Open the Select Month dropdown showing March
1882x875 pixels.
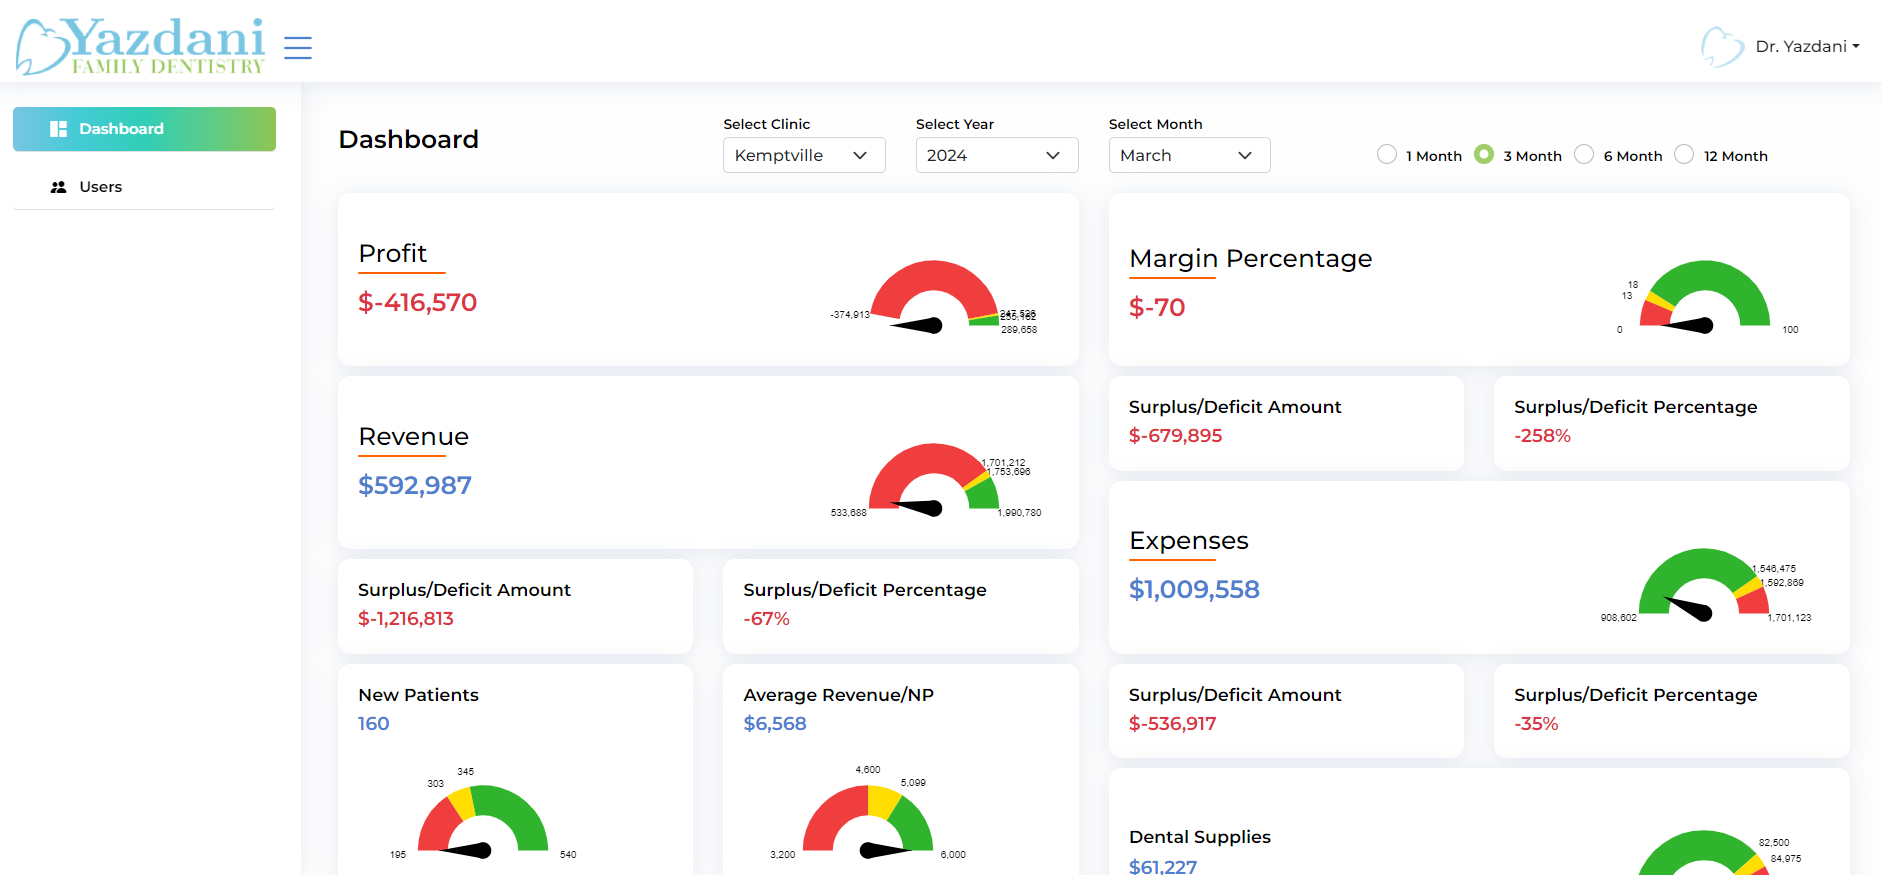pos(1189,155)
